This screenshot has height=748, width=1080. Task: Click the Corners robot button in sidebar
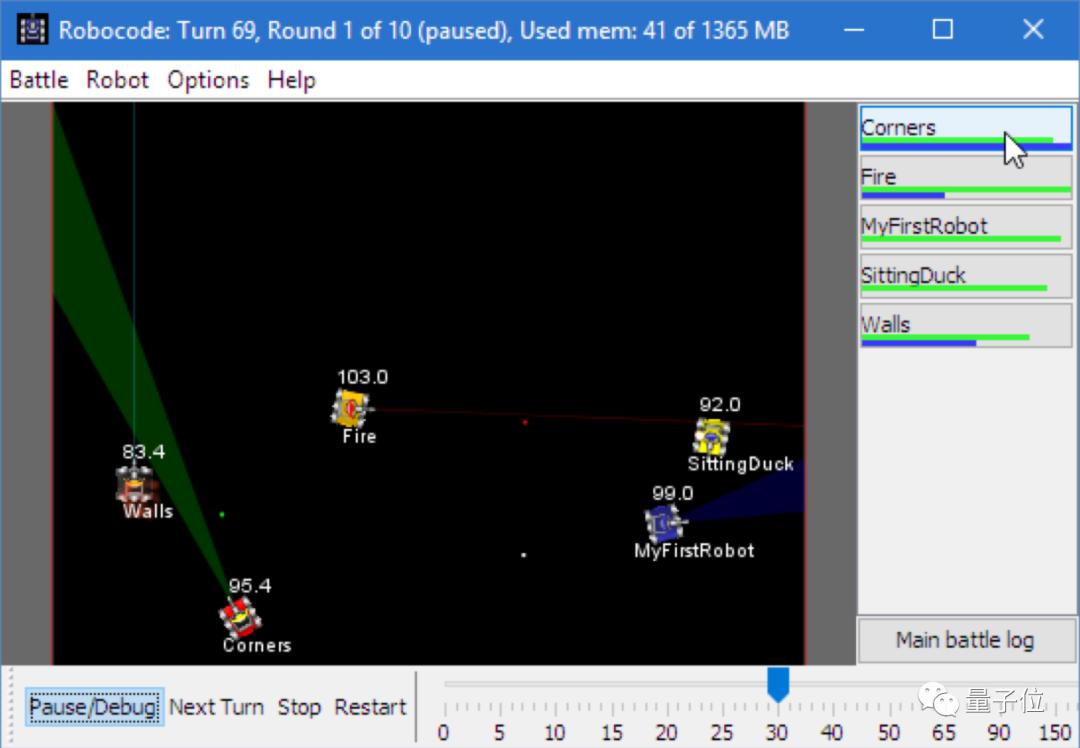[966, 128]
